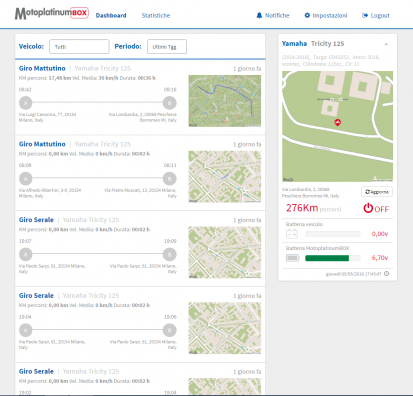The image size is (413, 396).
Task: Click start marker A of the 19:04 trip
Action: [26, 330]
